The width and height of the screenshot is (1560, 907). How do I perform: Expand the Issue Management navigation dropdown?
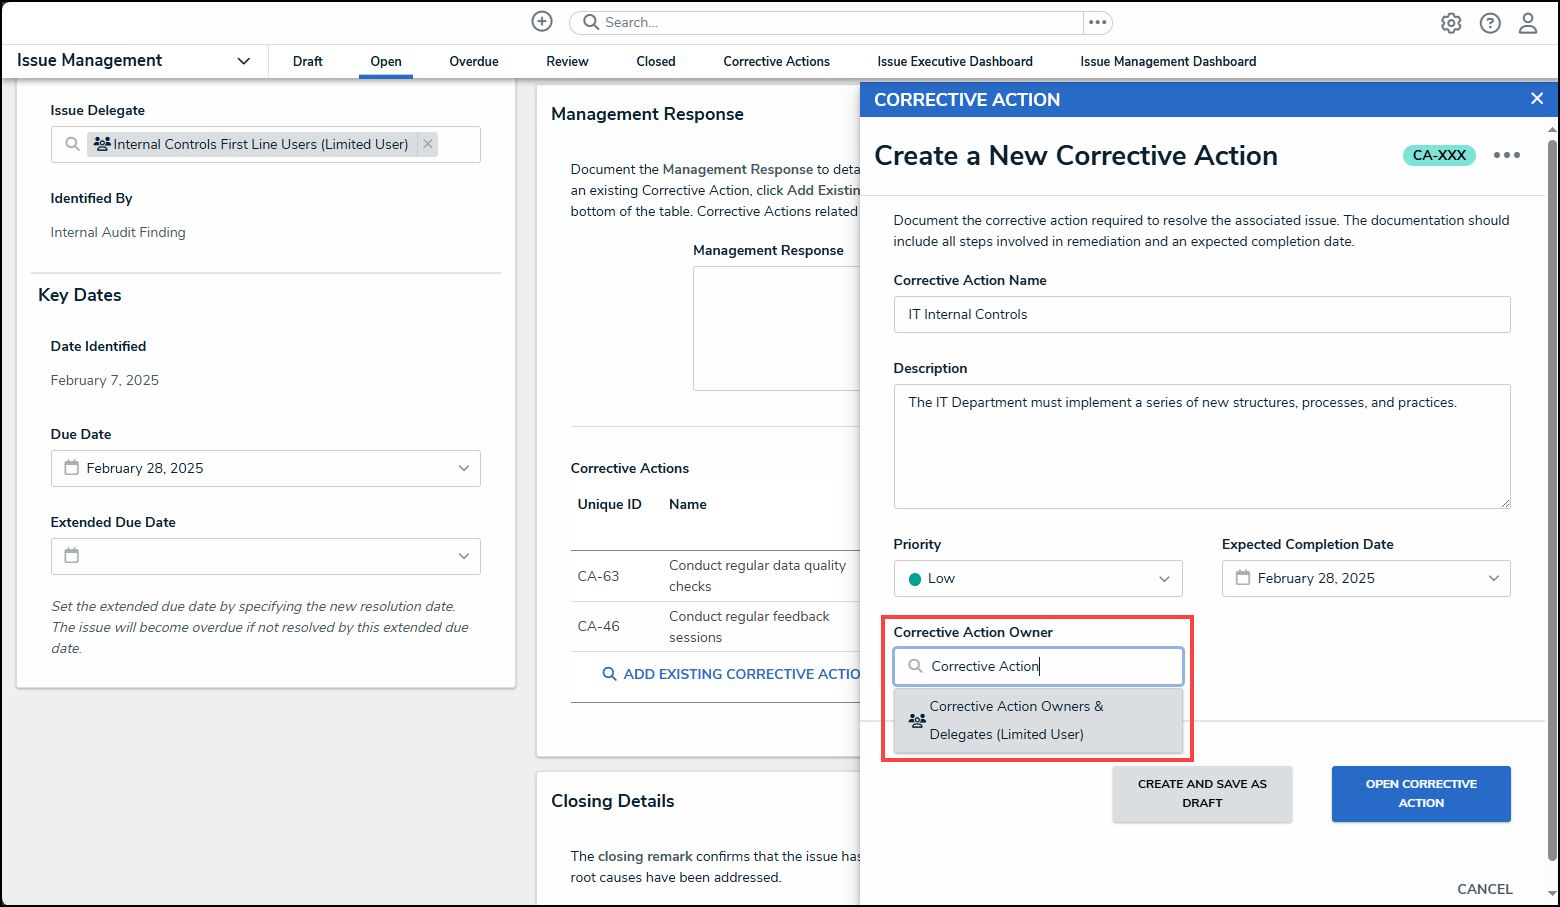click(x=243, y=60)
